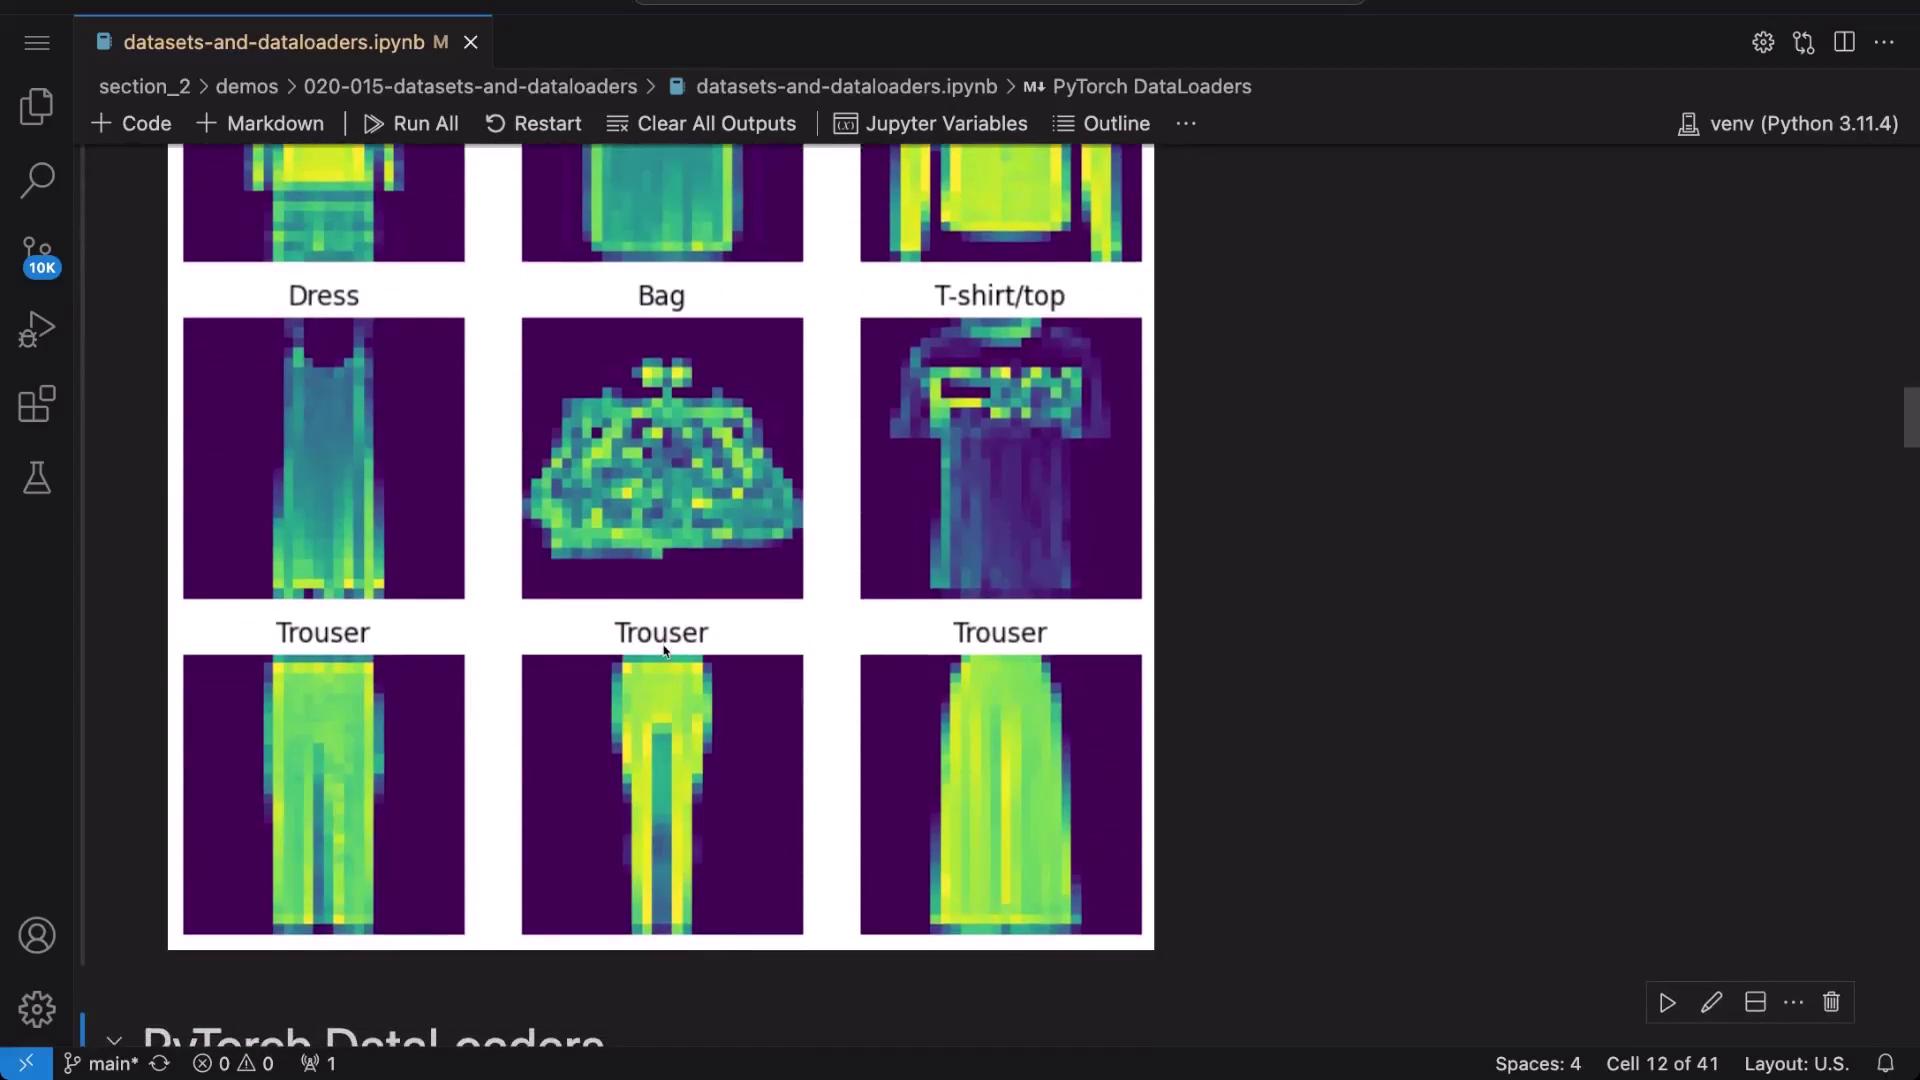Viewport: 1920px width, 1080px height.
Task: Open the venv Python 3.11.4 kernel picker
Action: (x=1788, y=124)
